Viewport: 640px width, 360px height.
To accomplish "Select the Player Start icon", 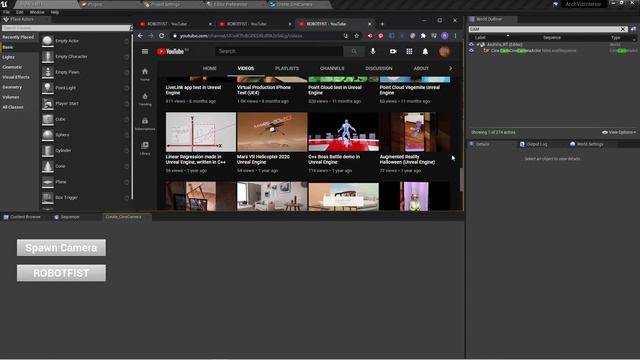I will coord(48,104).
